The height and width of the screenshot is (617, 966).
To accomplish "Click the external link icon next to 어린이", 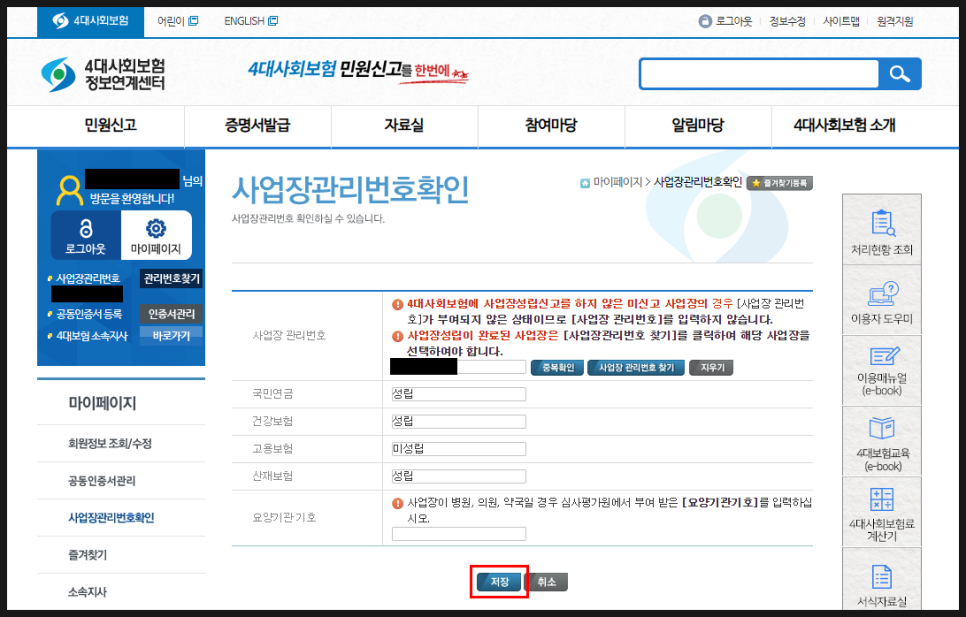I will pyautogui.click(x=193, y=21).
